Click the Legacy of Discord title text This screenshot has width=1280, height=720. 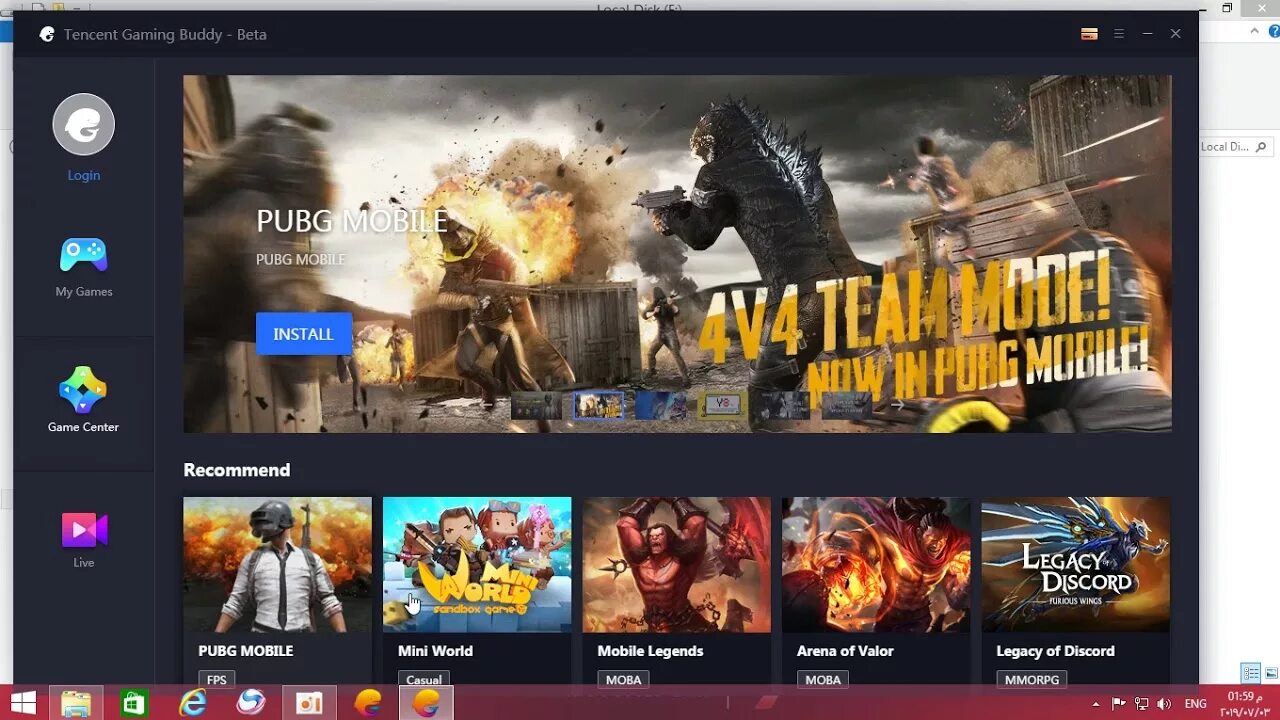click(x=1055, y=651)
